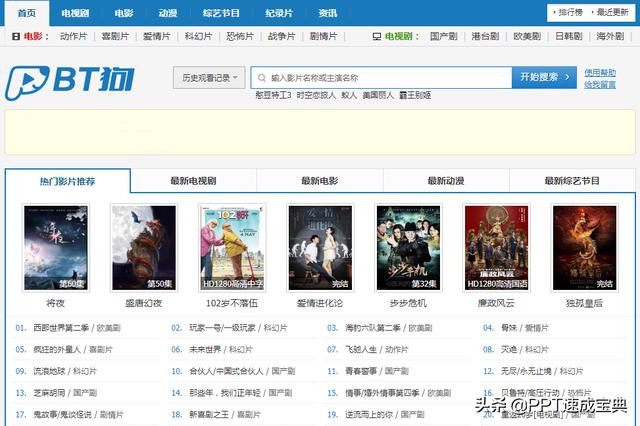The height and width of the screenshot is (426, 640).
Task: Open the 将夜 poster thumbnail
Action: coord(55,247)
